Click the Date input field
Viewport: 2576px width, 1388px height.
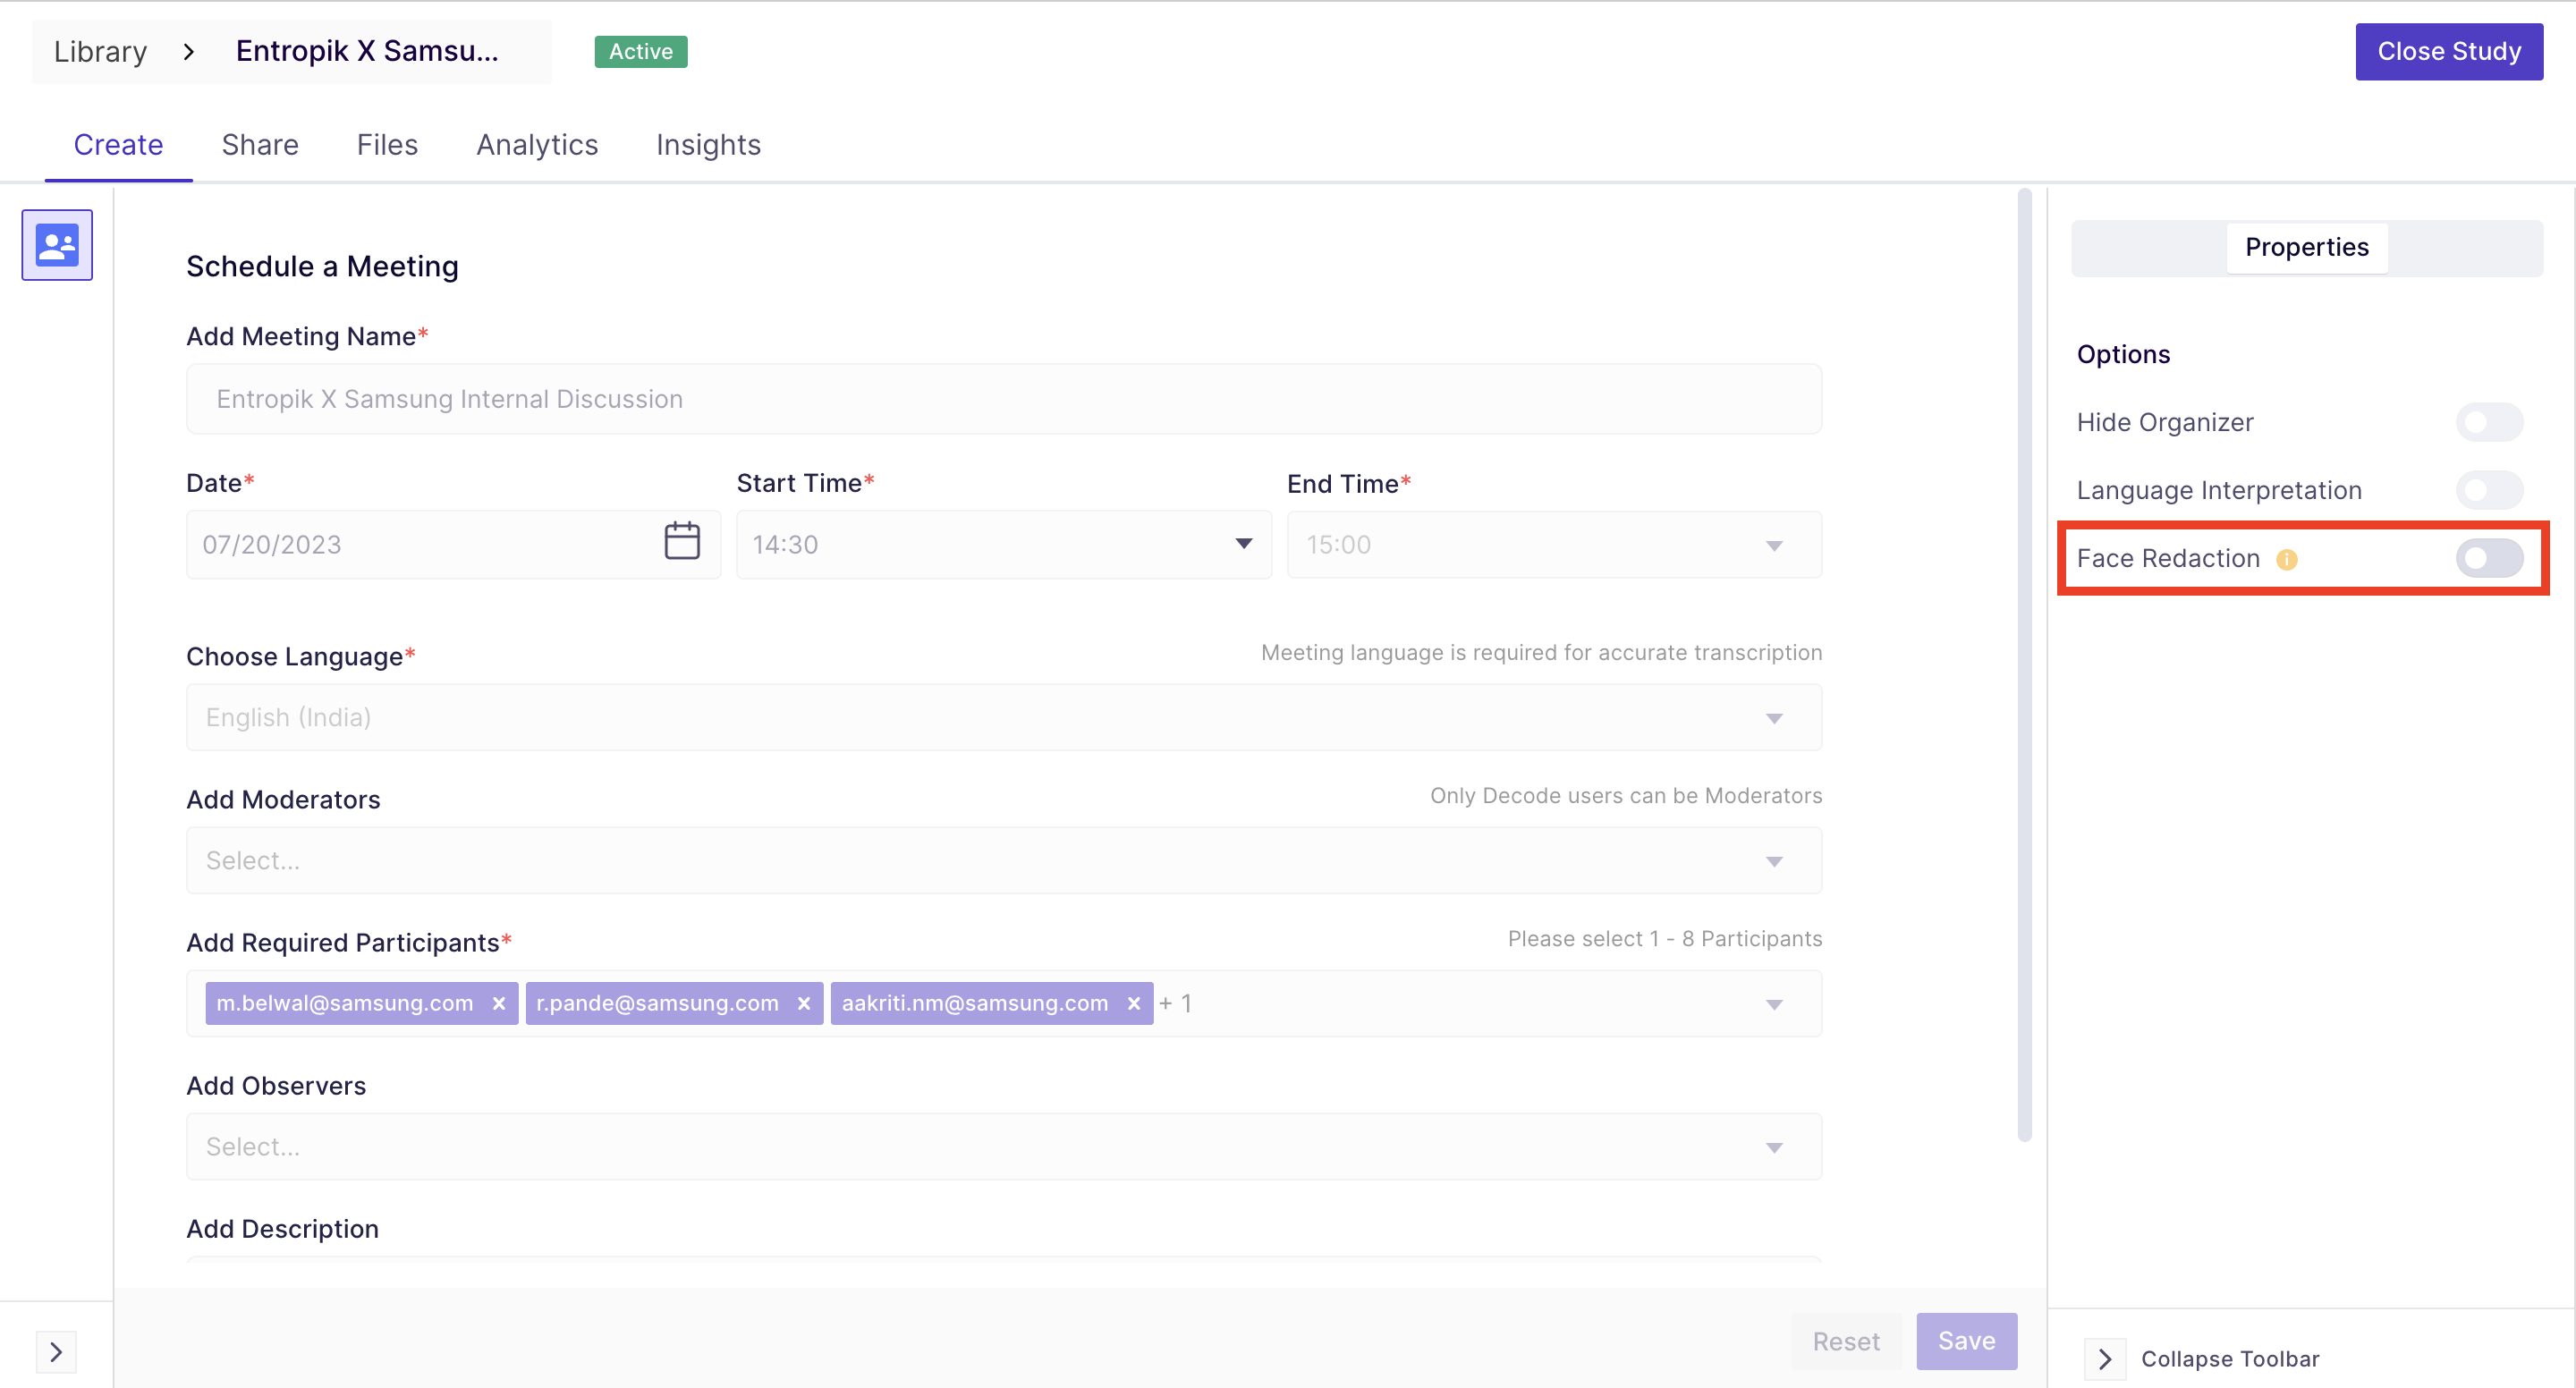coord(453,545)
